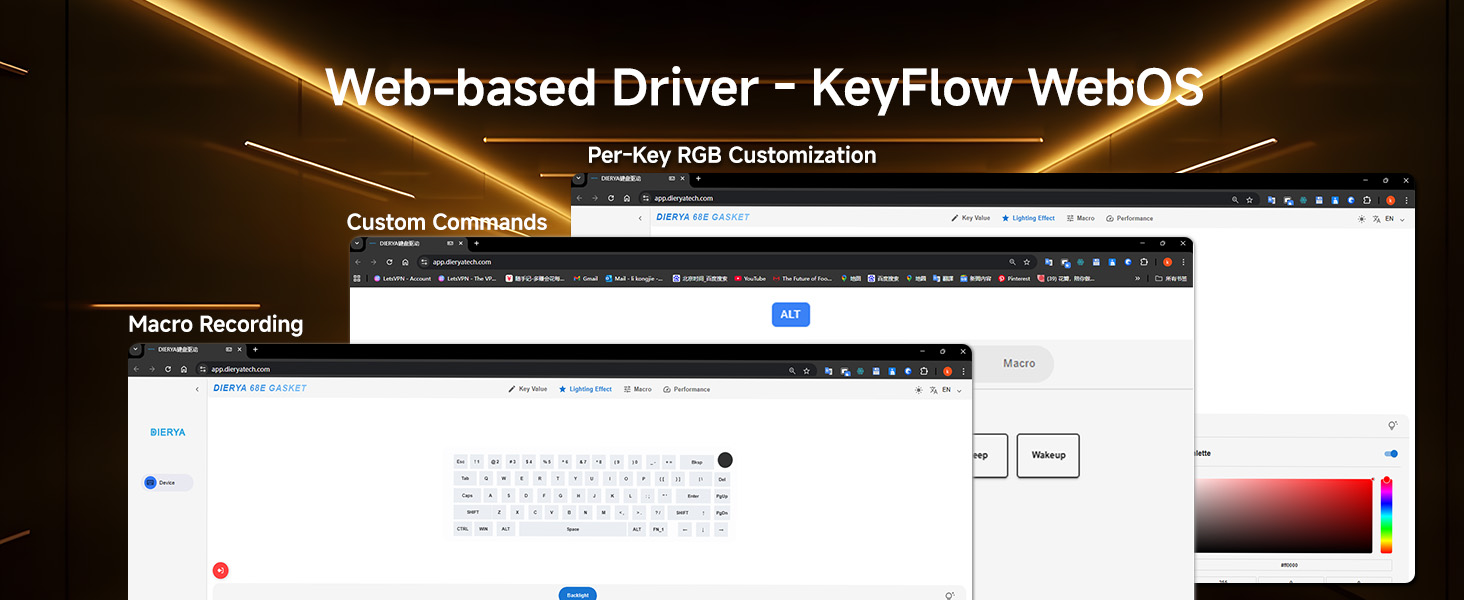
Task: Click the home icon in front browser window
Action: [183, 369]
